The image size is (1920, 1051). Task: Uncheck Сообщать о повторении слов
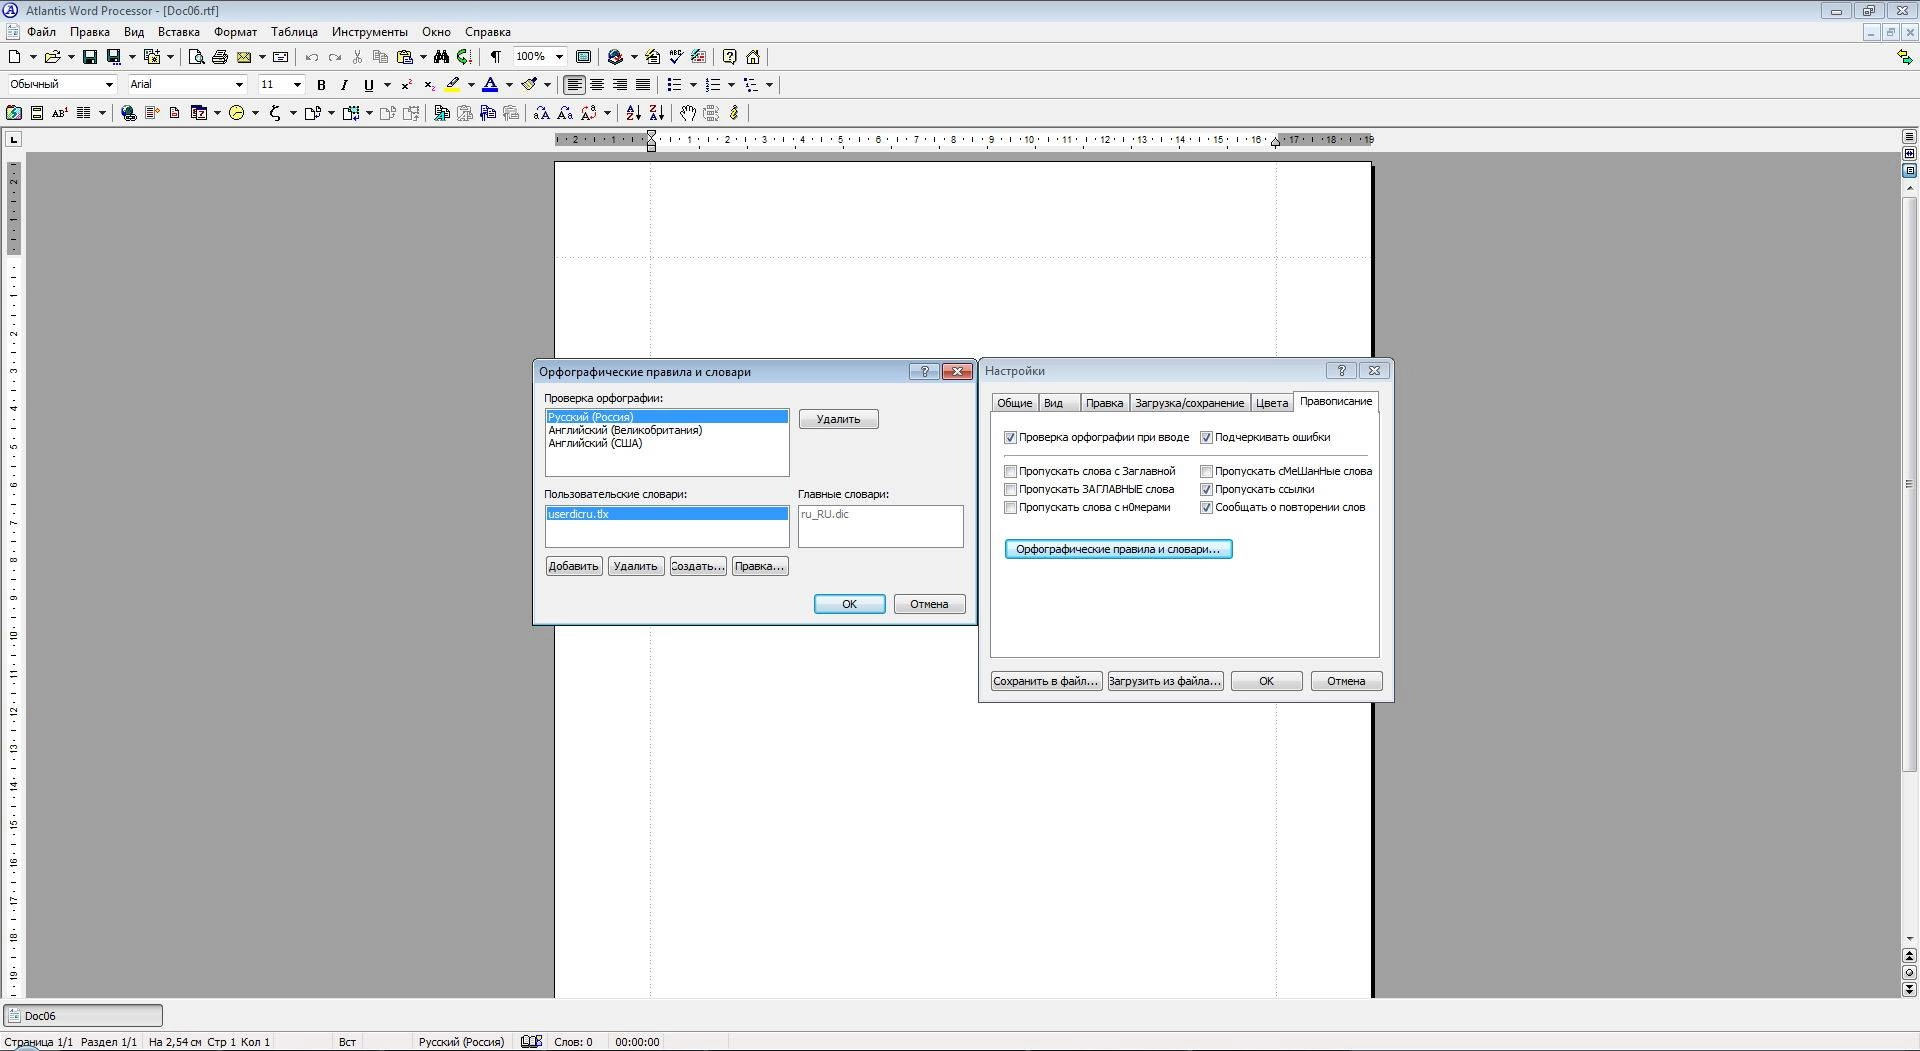click(x=1206, y=507)
